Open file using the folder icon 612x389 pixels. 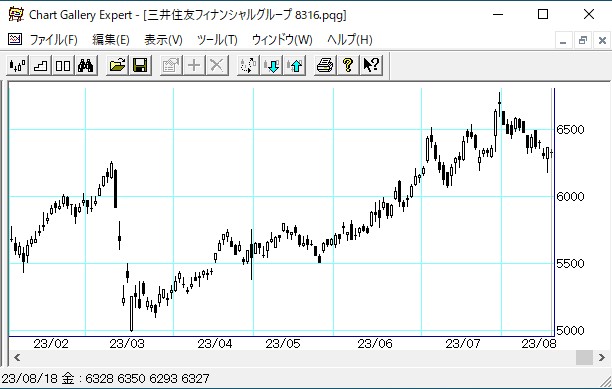117,65
